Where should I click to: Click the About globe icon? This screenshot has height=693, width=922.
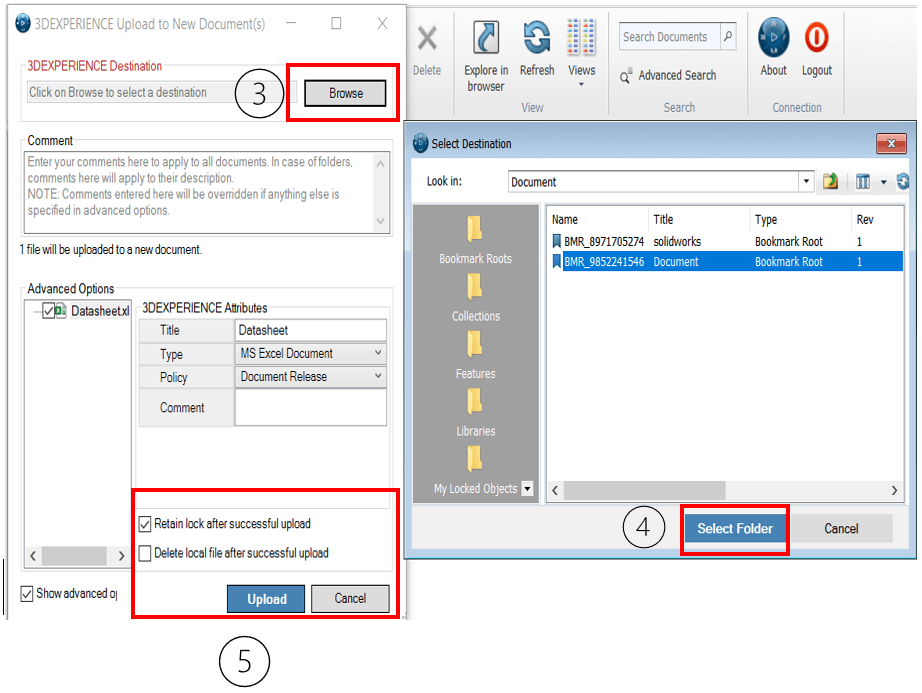773,38
